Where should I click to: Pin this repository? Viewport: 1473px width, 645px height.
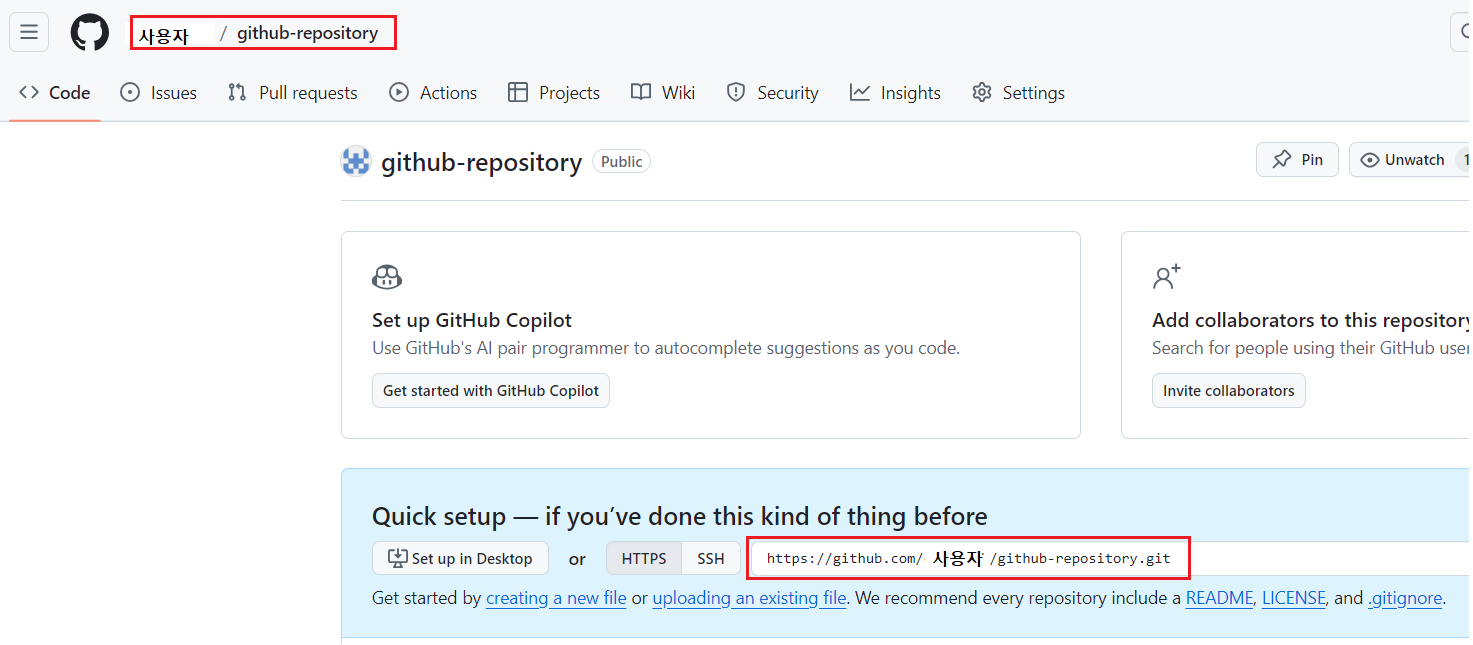[1297, 160]
